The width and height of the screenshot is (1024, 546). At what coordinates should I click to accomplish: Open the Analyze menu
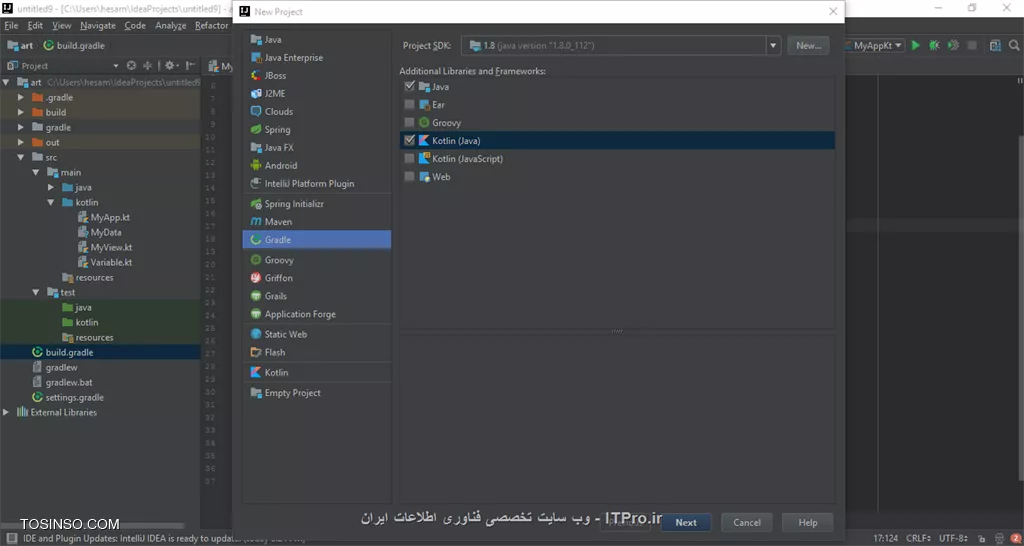[x=170, y=25]
